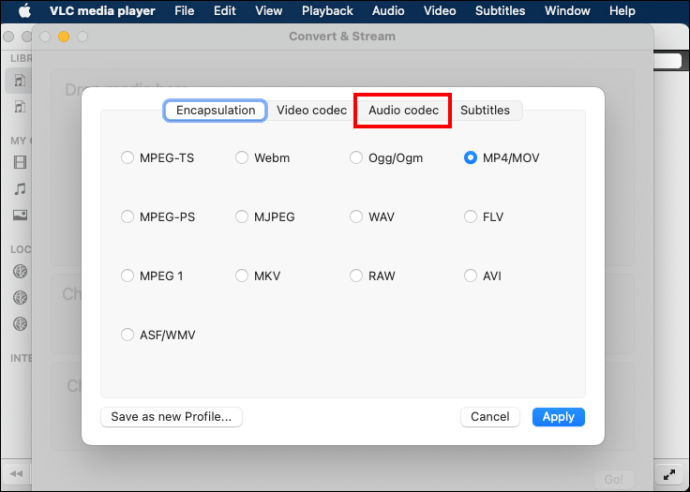
Task: Click the highlighted top library playlist icon
Action: click(20, 80)
